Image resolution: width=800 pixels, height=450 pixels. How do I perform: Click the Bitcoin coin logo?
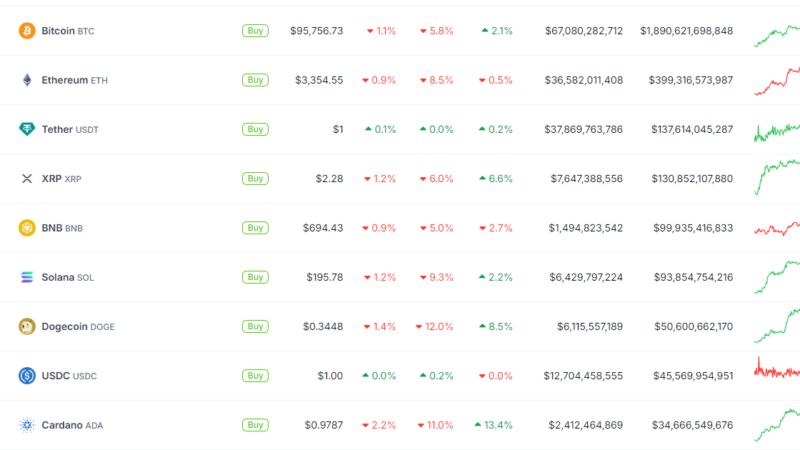tap(27, 31)
